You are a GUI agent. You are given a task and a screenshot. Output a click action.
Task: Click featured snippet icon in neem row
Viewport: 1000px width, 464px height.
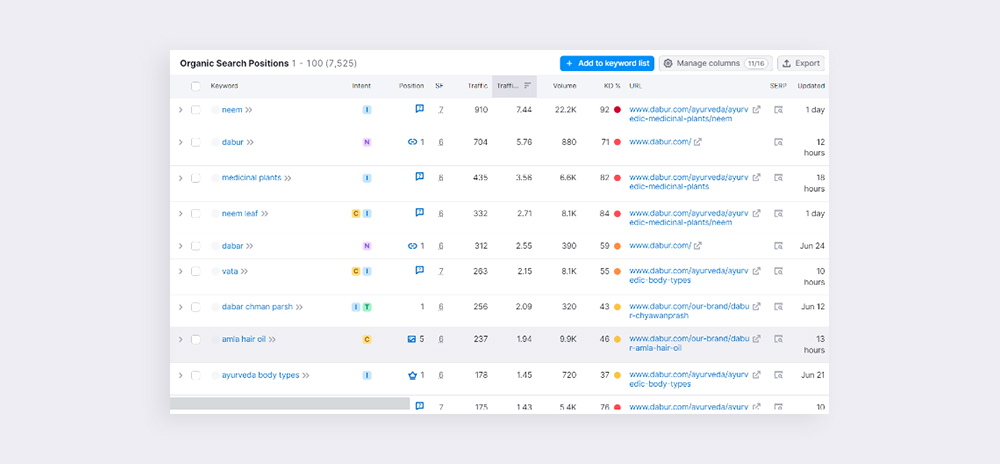point(420,109)
